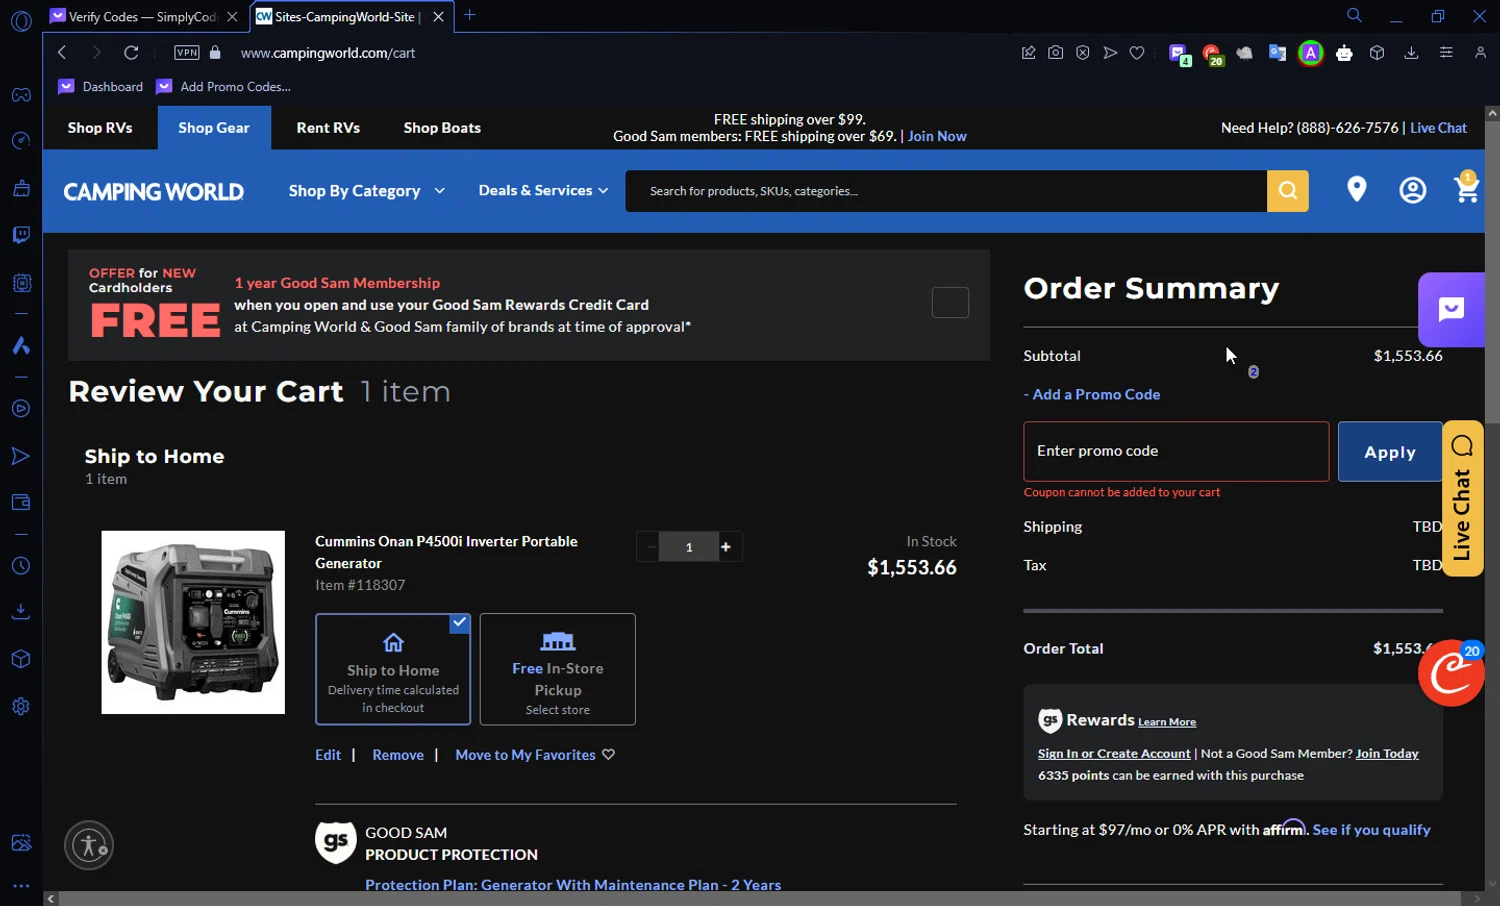Click the browser toolbar download arrow icon
Image resolution: width=1500 pixels, height=906 pixels.
[x=1411, y=53]
